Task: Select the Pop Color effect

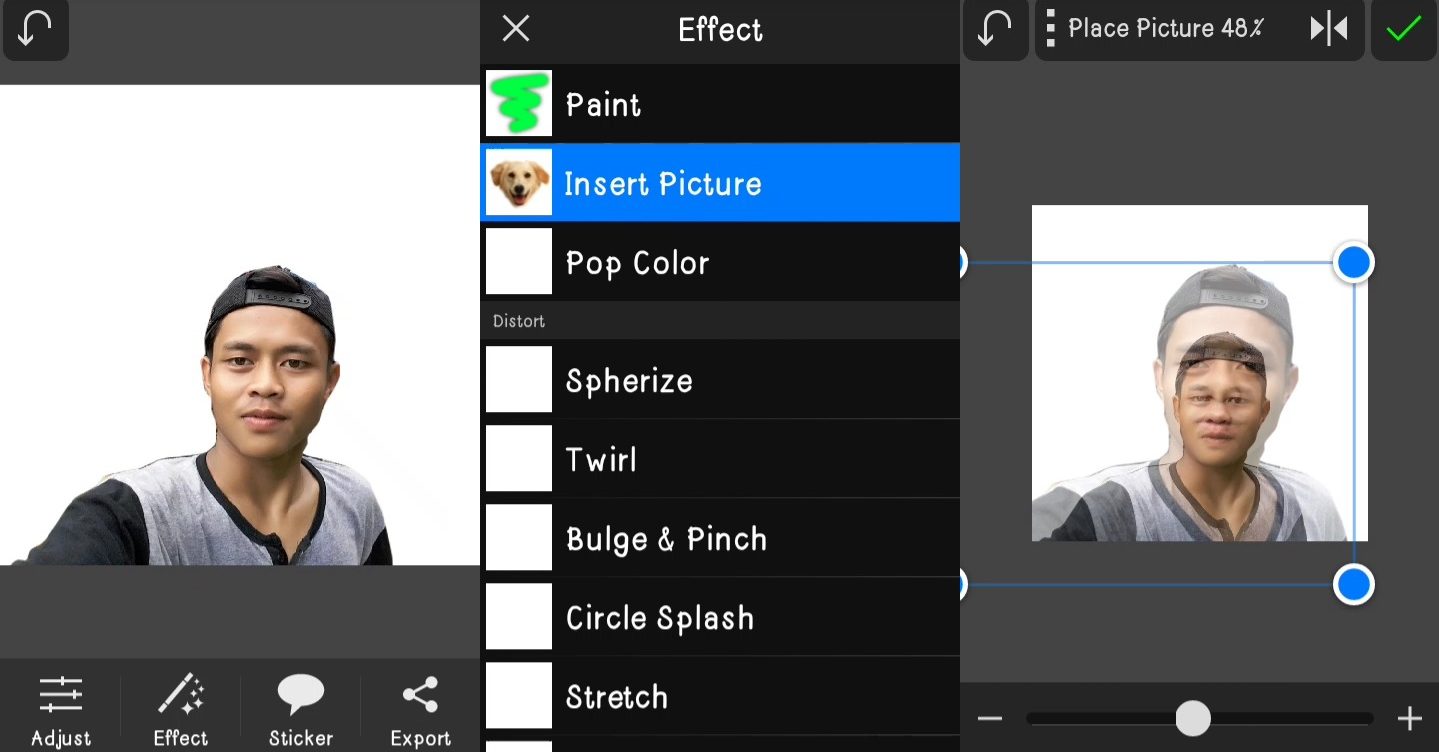Action: point(720,262)
